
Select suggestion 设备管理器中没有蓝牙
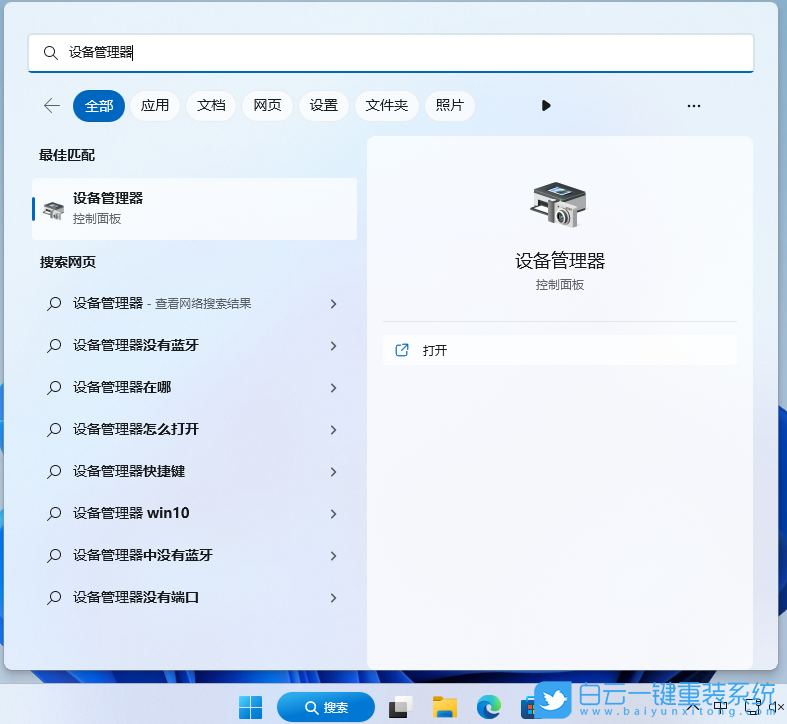coord(194,555)
